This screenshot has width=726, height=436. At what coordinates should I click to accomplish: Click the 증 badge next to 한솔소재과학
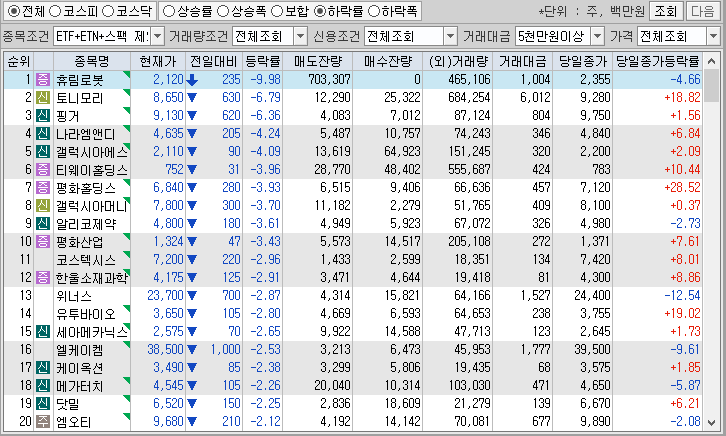pyautogui.click(x=43, y=278)
